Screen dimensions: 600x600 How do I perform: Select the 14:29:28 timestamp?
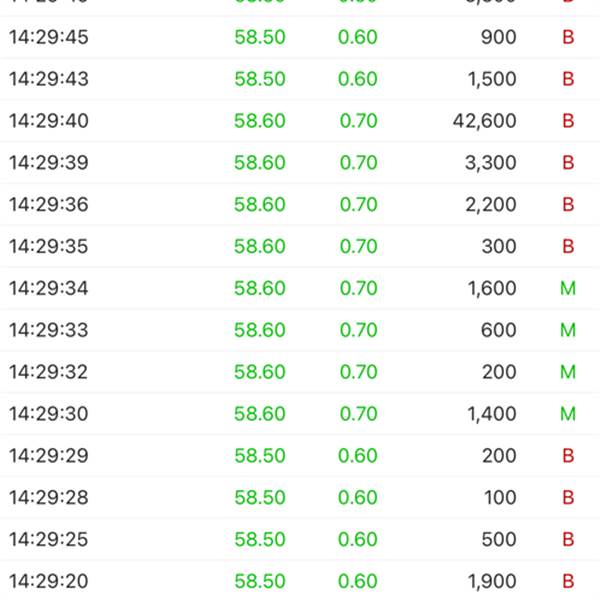[49, 497]
